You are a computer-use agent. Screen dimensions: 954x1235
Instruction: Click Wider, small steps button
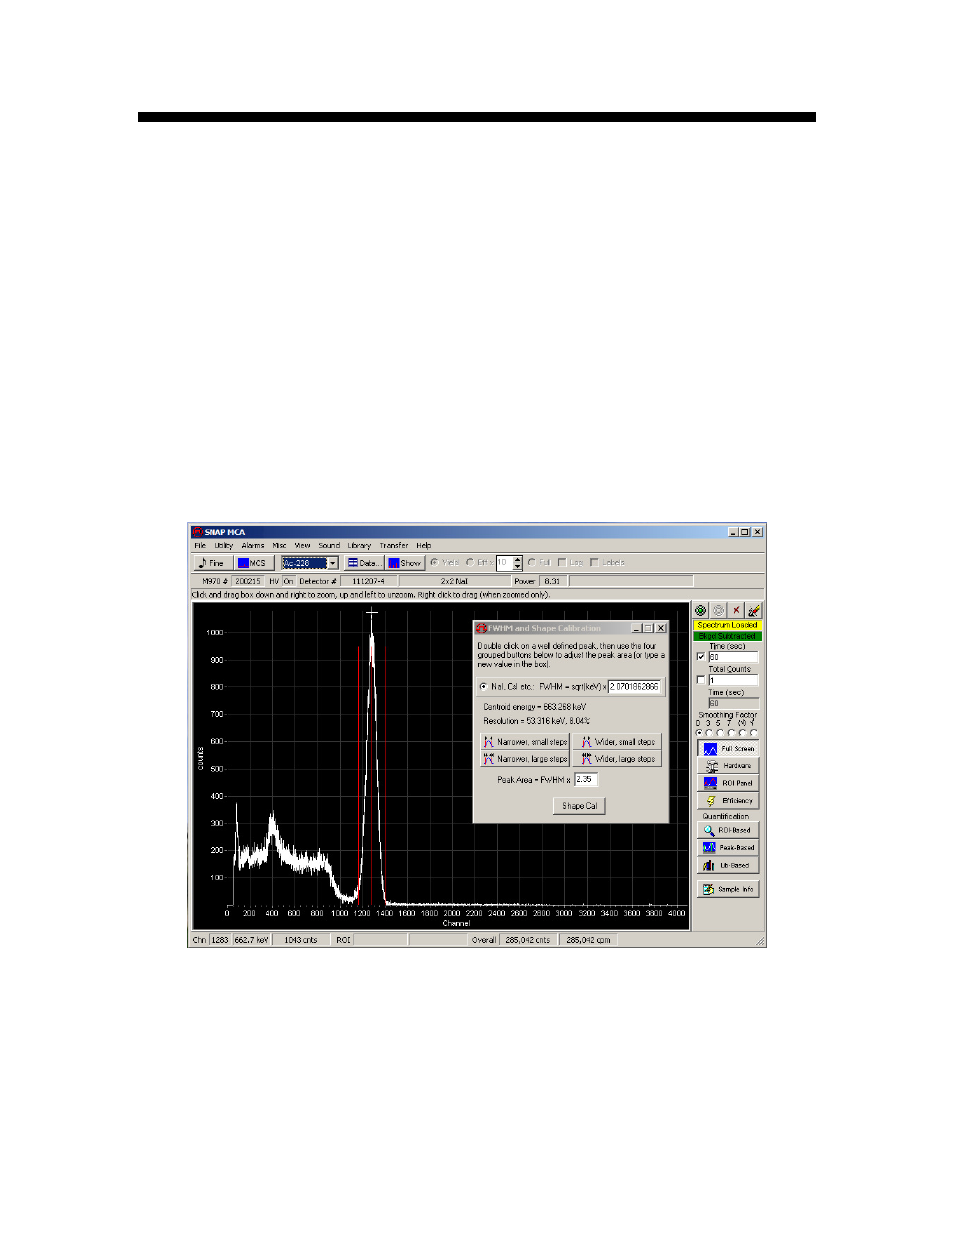pyautogui.click(x=618, y=742)
